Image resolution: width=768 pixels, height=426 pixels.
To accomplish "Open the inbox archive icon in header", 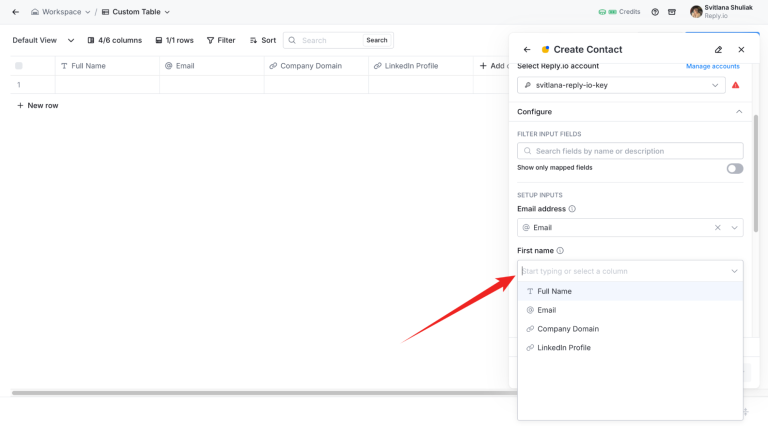I will pos(672,12).
